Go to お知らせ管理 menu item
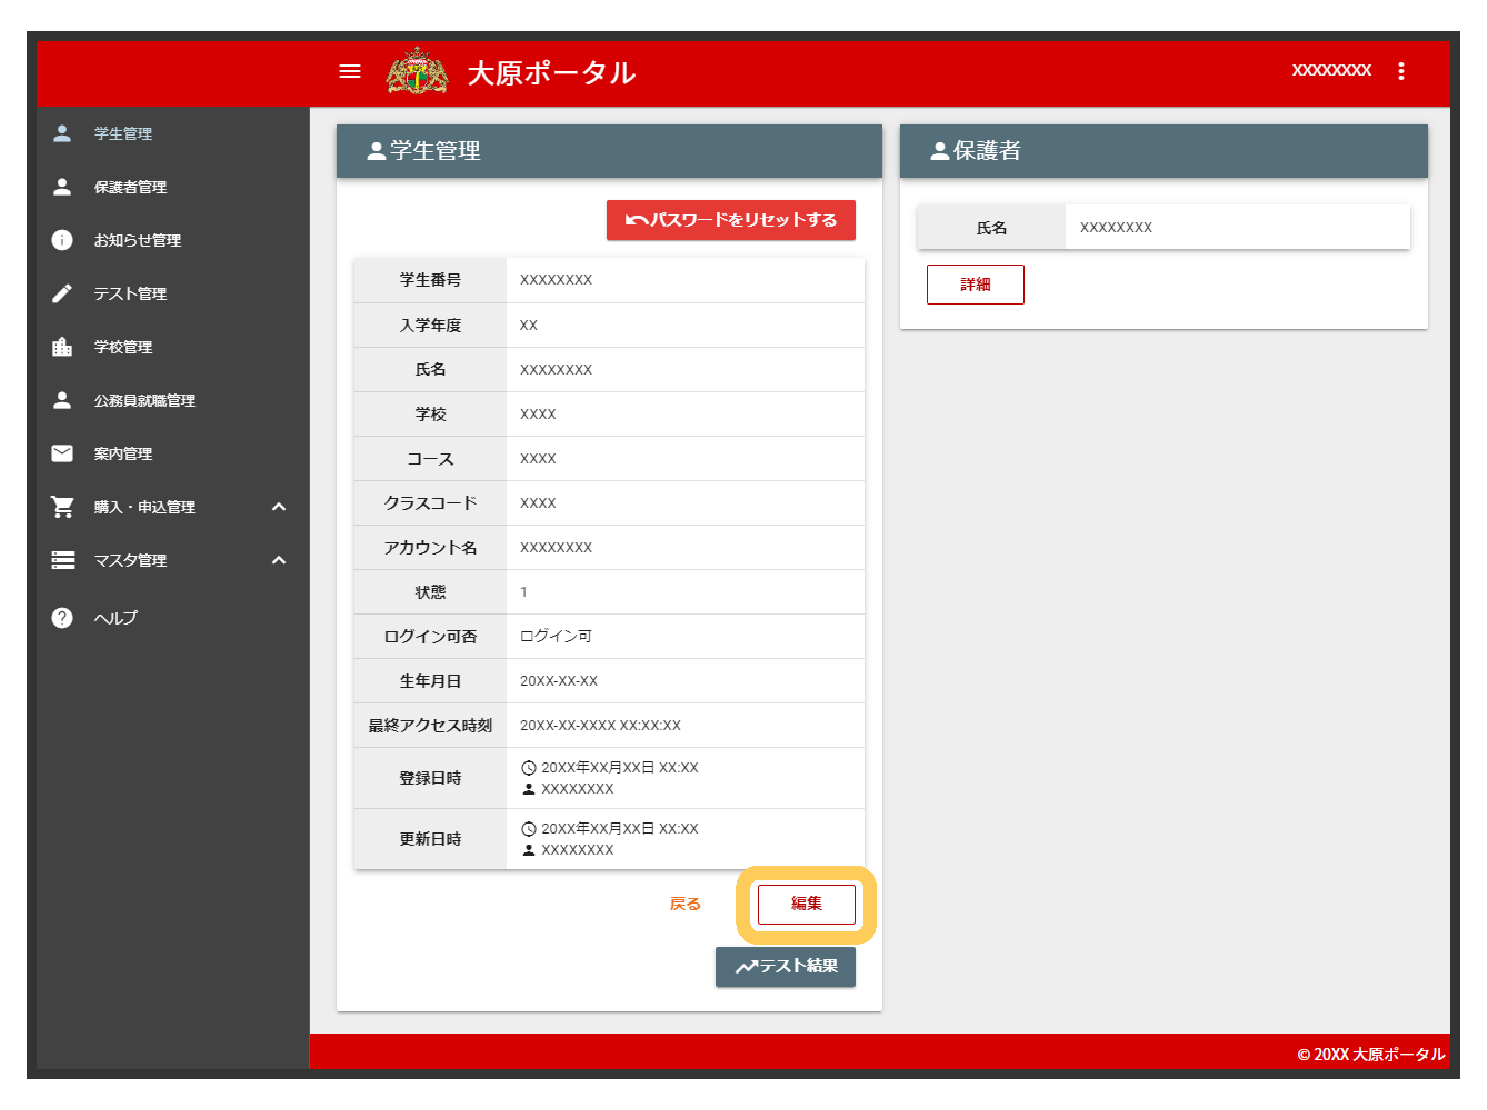The height and width of the screenshot is (1110, 1487). coord(137,240)
